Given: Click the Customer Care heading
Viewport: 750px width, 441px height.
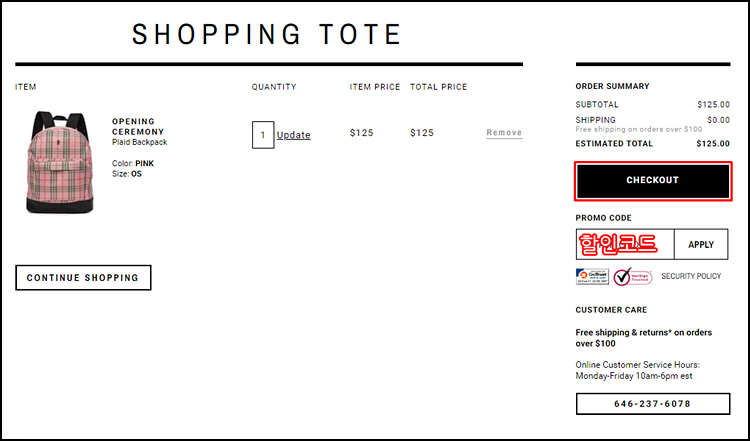Looking at the screenshot, I should 611,310.
